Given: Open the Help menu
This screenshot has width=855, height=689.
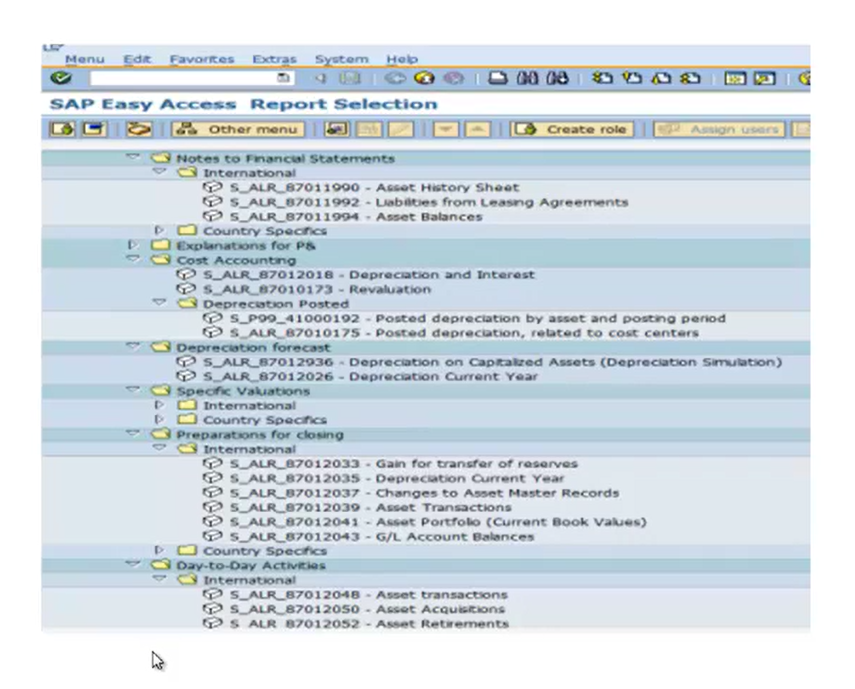Looking at the screenshot, I should coord(402,59).
